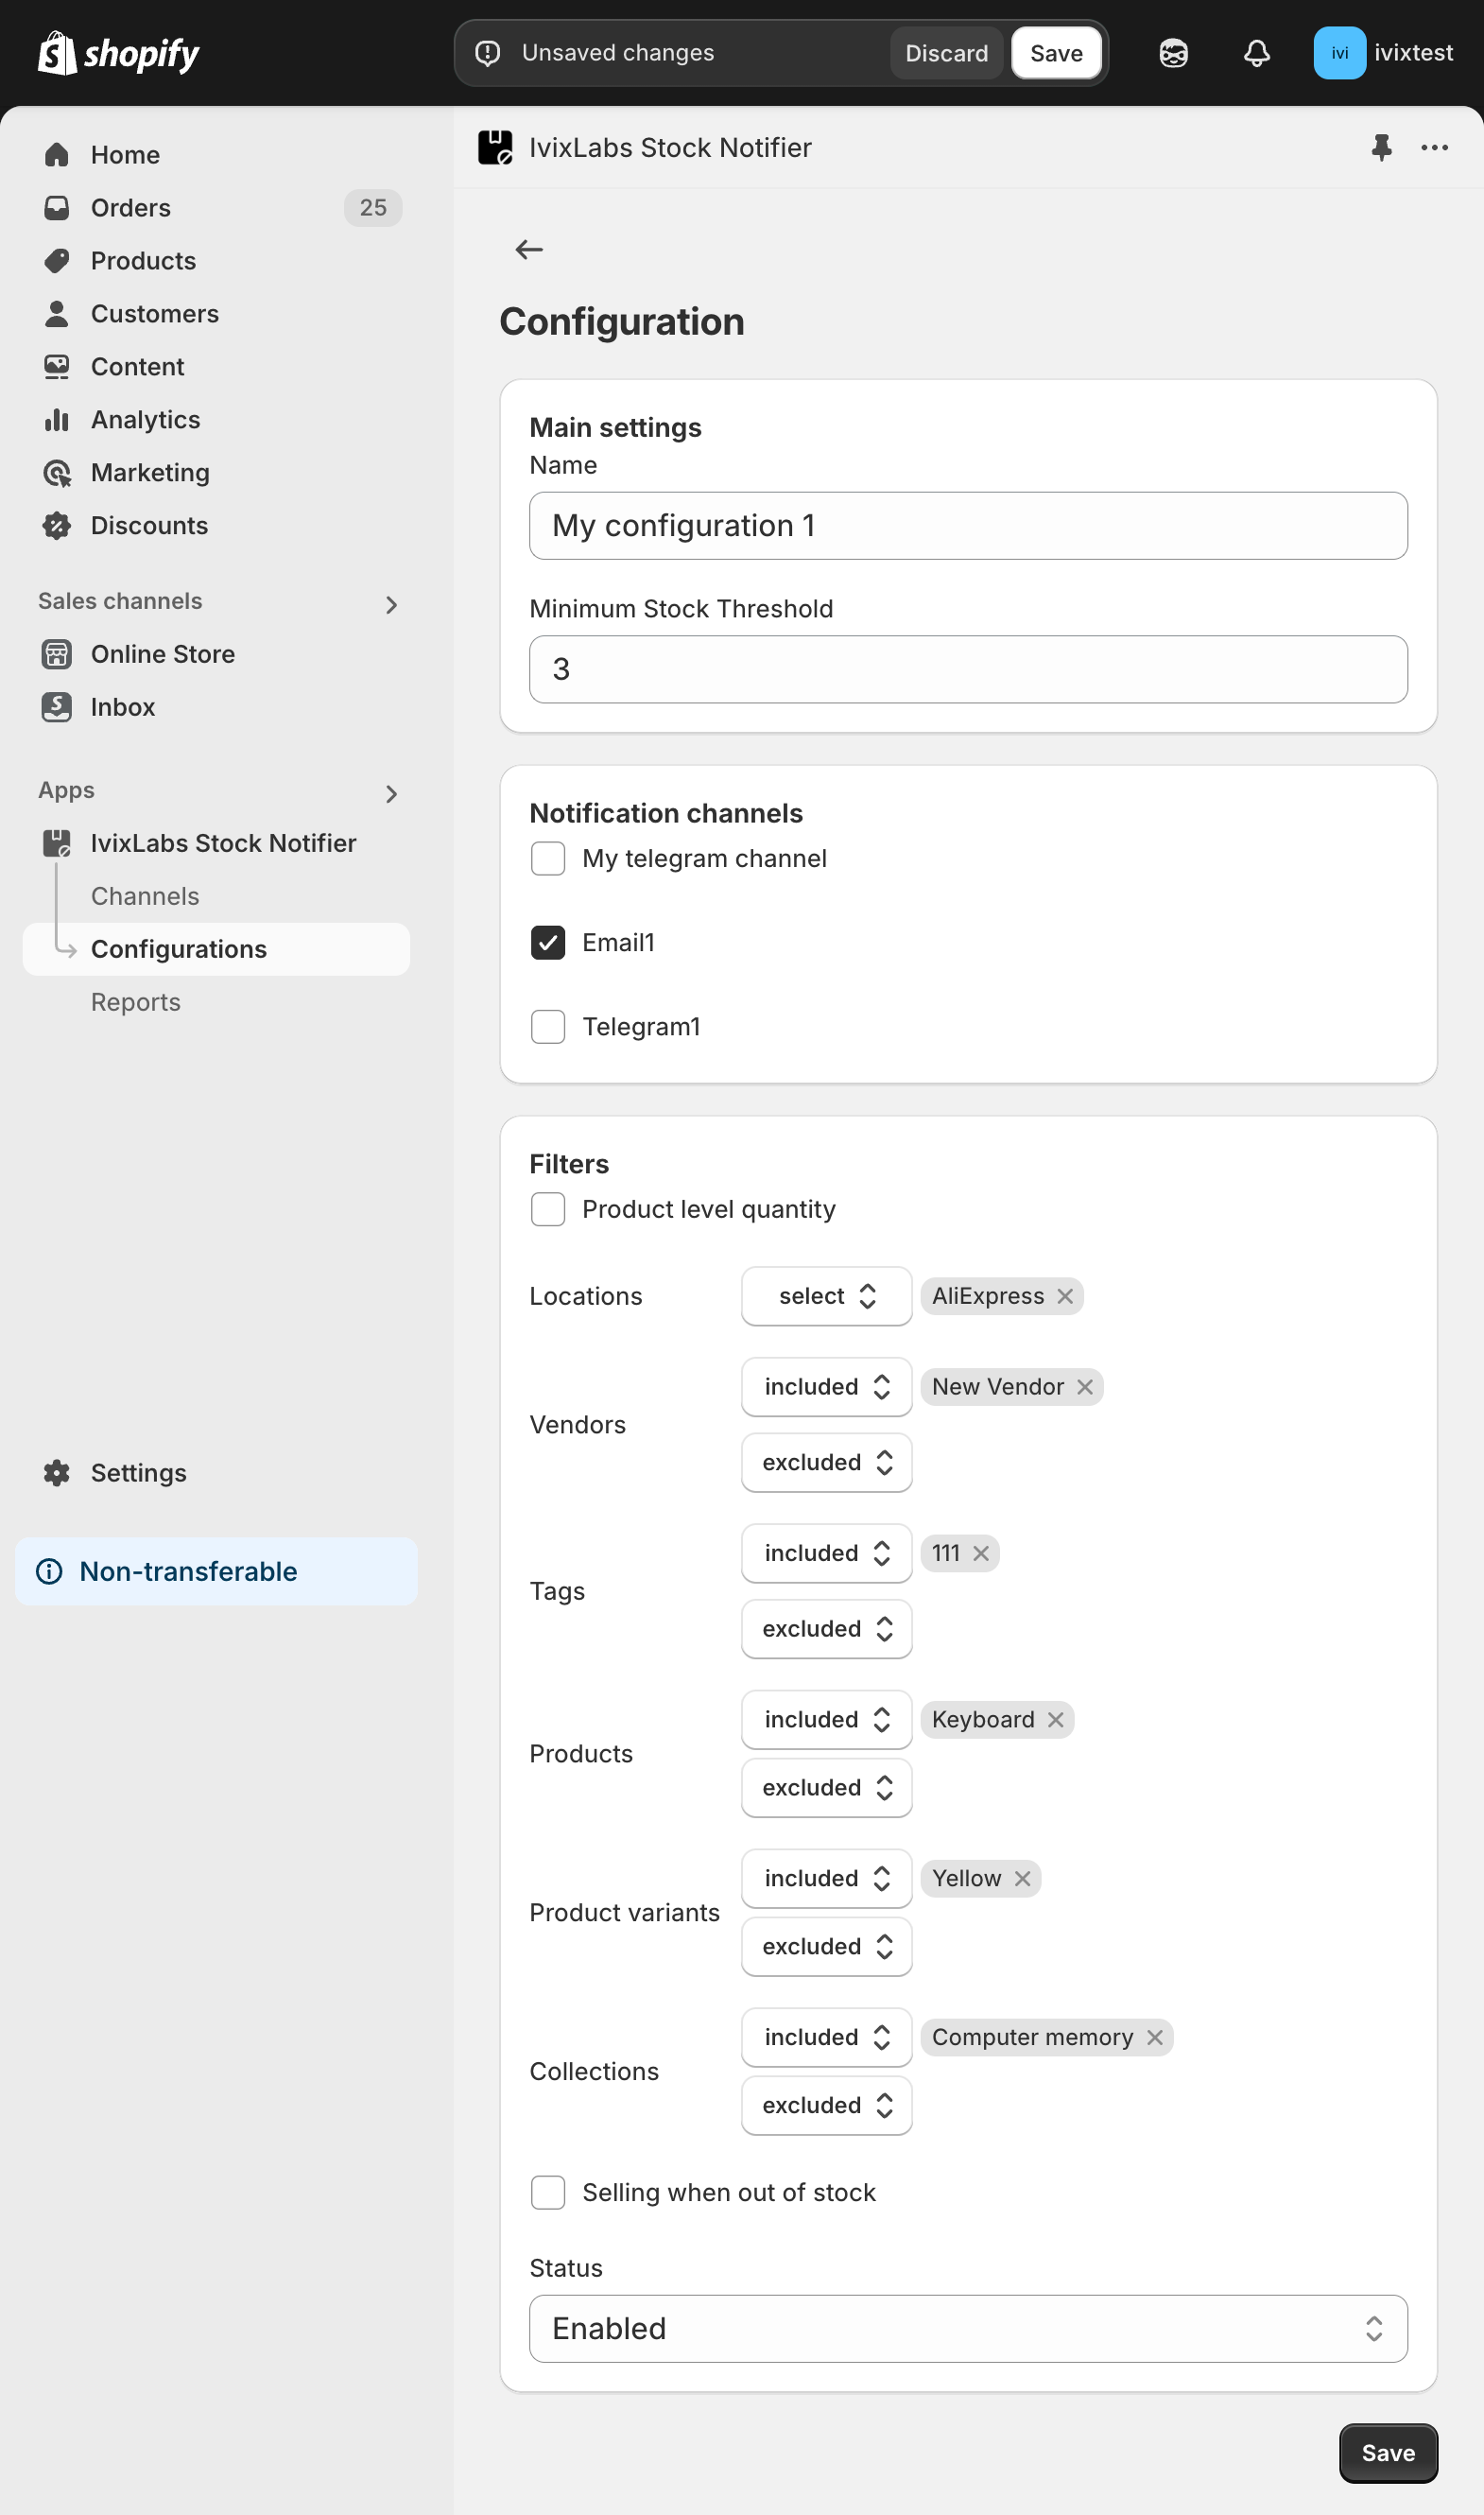The width and height of the screenshot is (1484, 2515).
Task: Open the Sidekick assistant icon
Action: pyautogui.click(x=1173, y=53)
